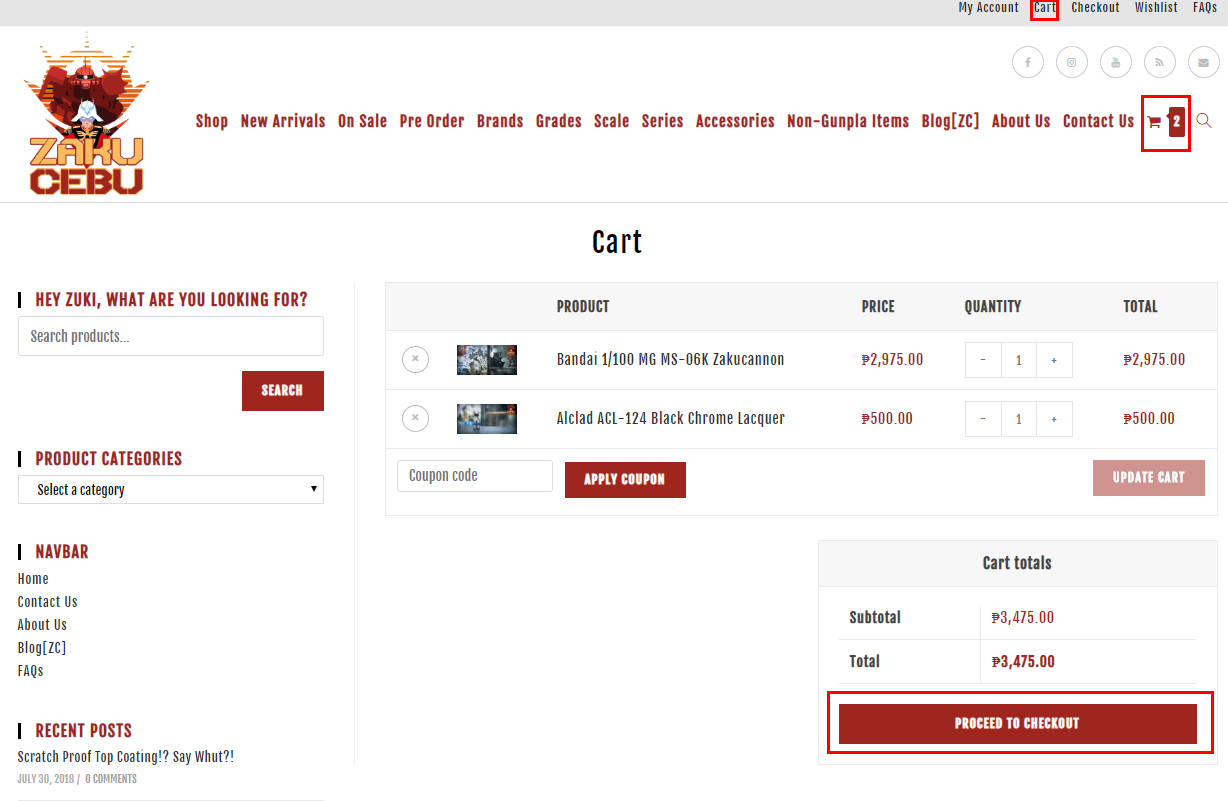Image resolution: width=1228 pixels, height=801 pixels.
Task: Open the Scale menu
Action: [x=612, y=121]
